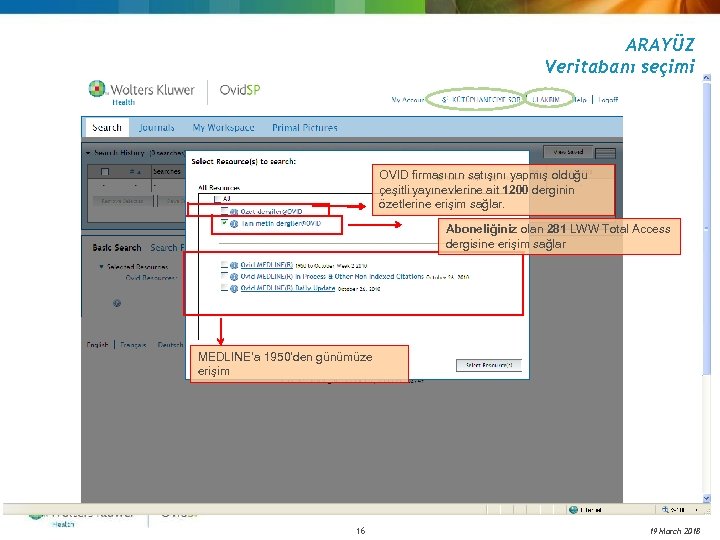Click the View Saved button
Screen dimensions: 720x540
[x=568, y=152]
